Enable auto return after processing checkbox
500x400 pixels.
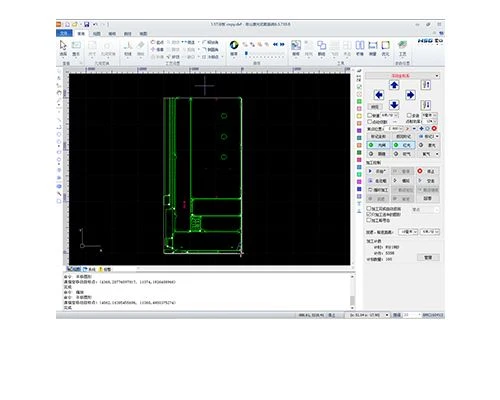tap(369, 208)
